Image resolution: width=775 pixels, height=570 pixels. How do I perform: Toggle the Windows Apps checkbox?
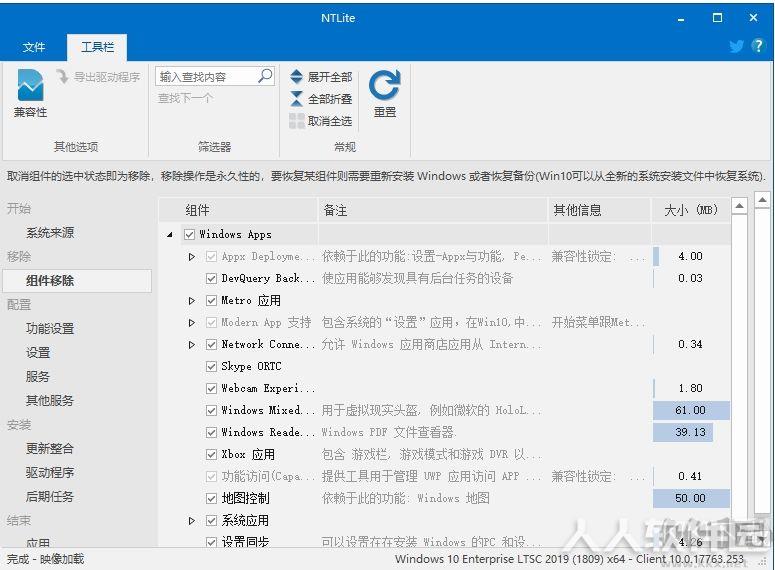(x=189, y=234)
